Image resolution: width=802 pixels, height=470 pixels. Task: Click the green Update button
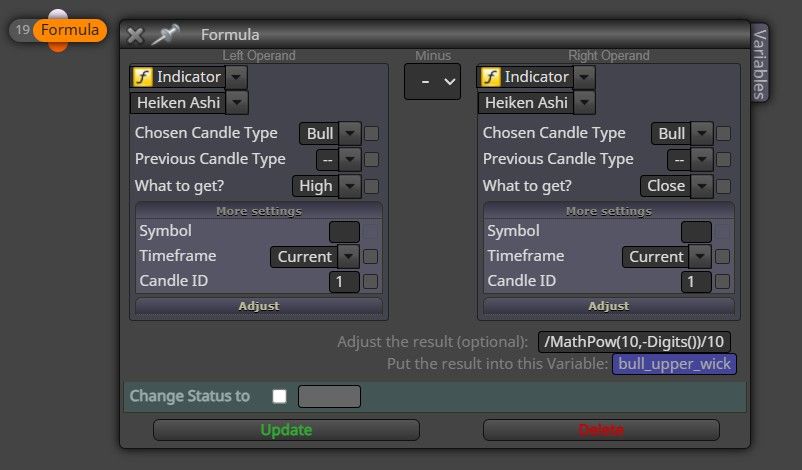click(286, 430)
